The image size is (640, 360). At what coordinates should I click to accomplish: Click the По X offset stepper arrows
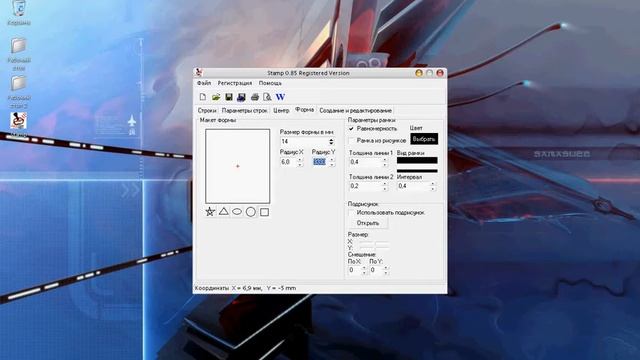(x=364, y=270)
